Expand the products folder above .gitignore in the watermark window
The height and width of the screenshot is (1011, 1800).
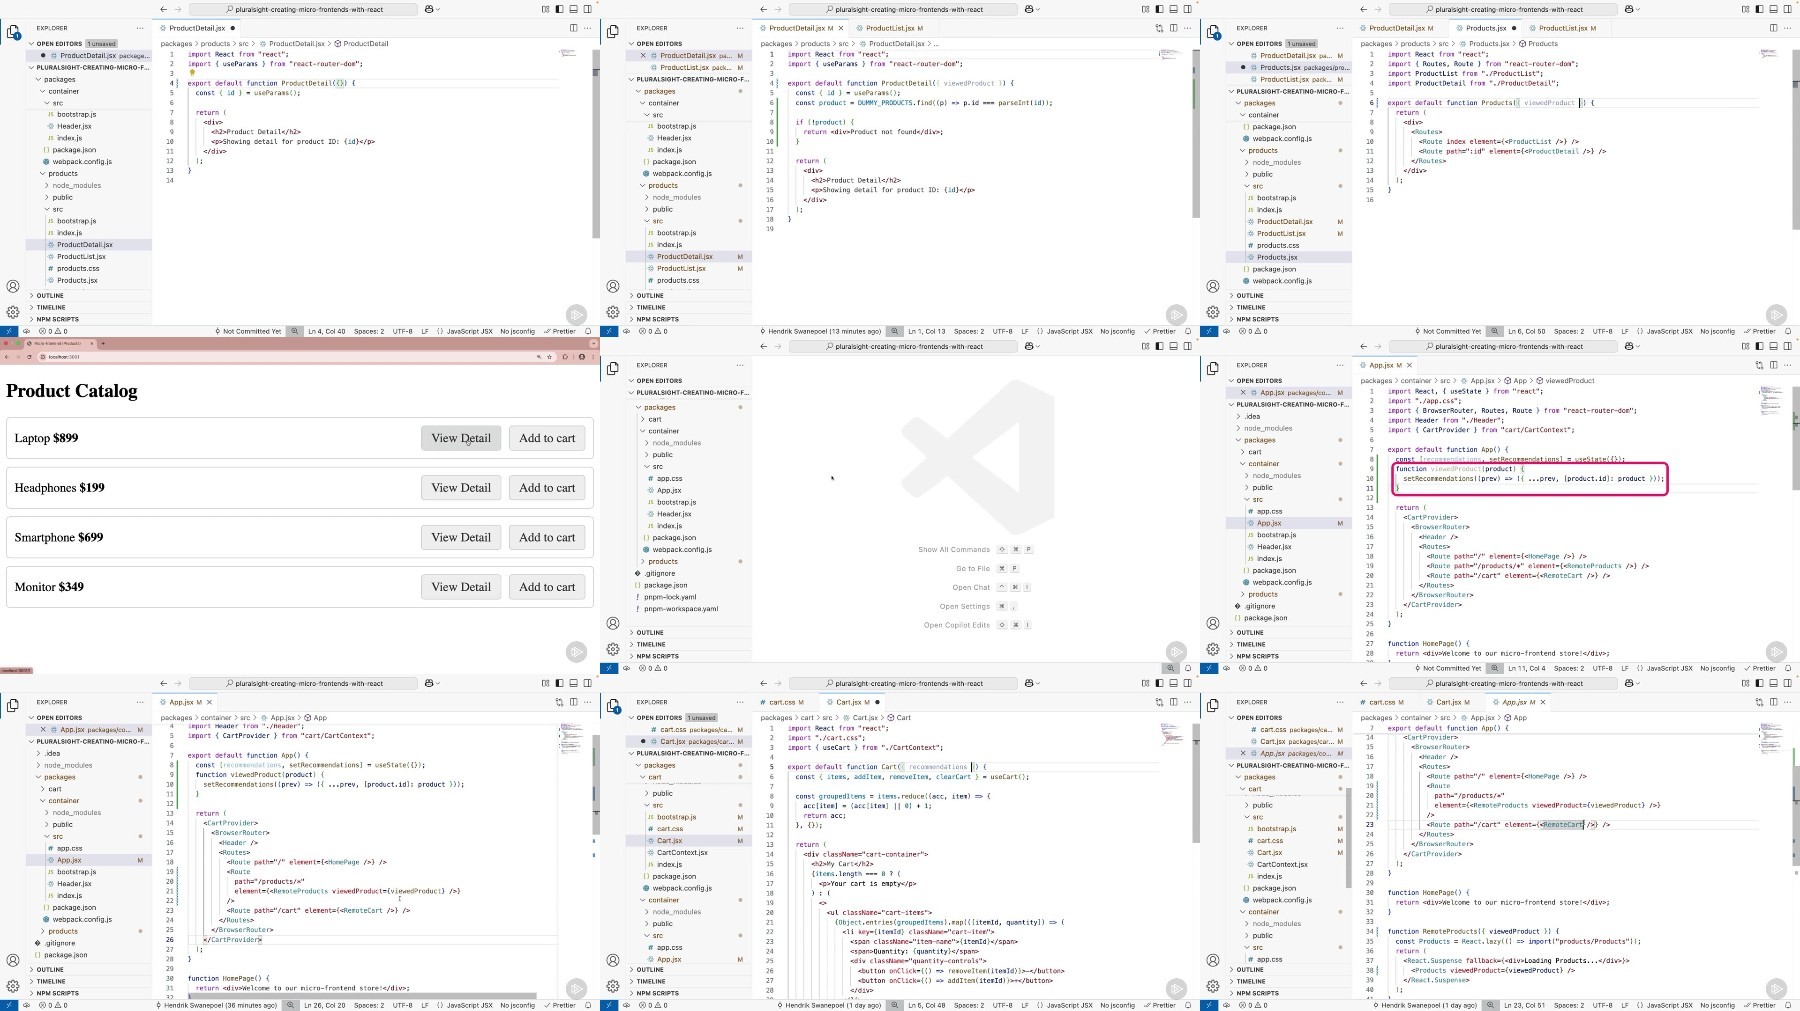tap(662, 561)
